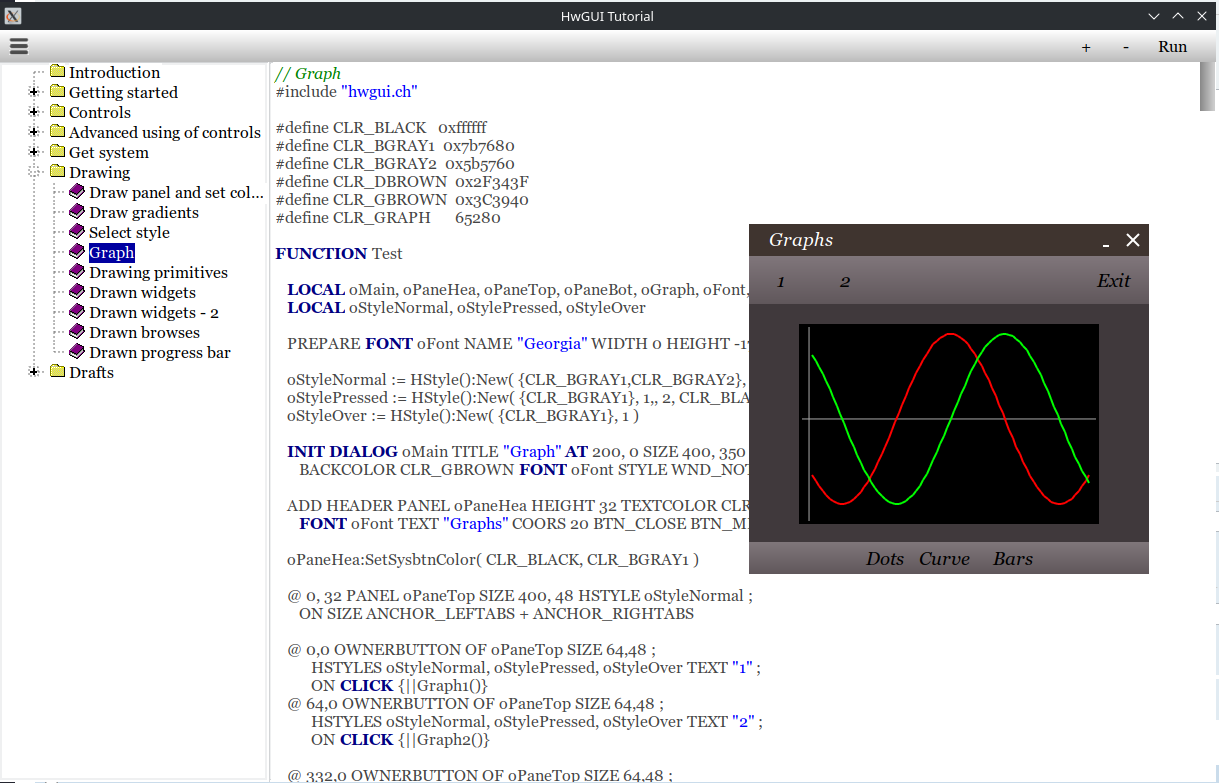Click the folder icon beside Introduction
Screen dimensions: 1219x783
[57, 72]
